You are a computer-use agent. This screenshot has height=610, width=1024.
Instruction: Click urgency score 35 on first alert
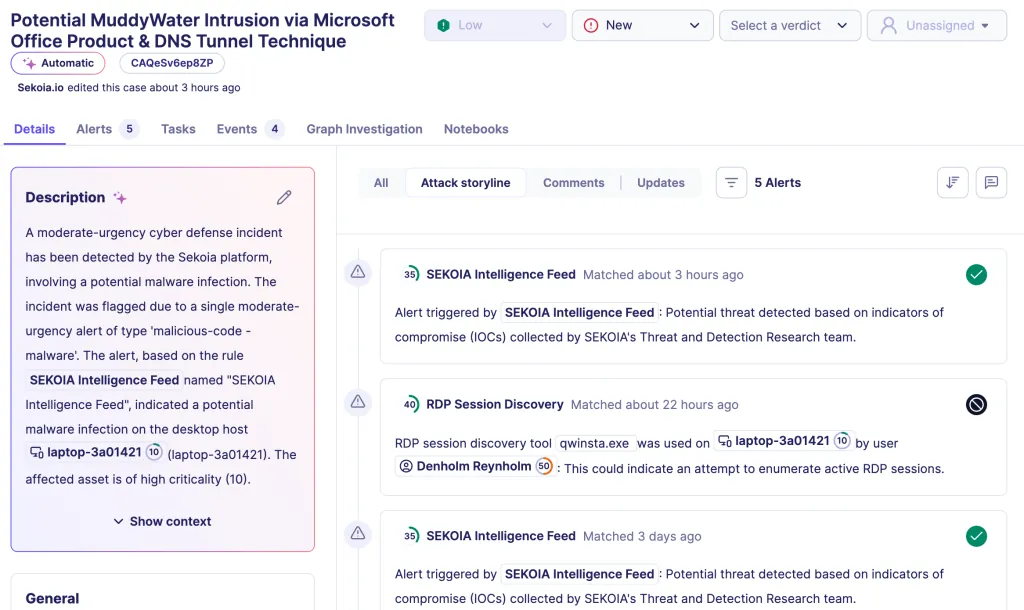pos(411,275)
